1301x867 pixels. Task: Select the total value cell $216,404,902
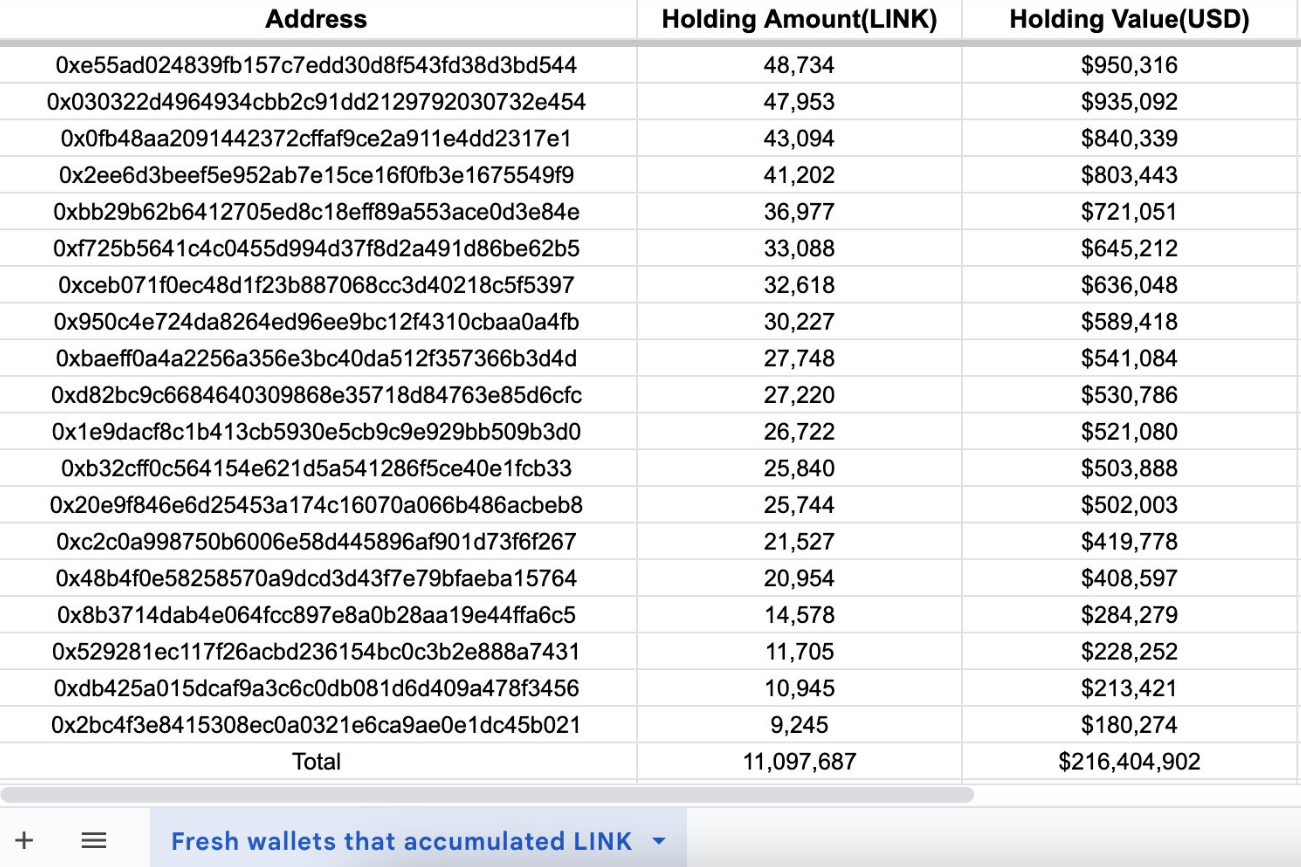tap(1129, 762)
